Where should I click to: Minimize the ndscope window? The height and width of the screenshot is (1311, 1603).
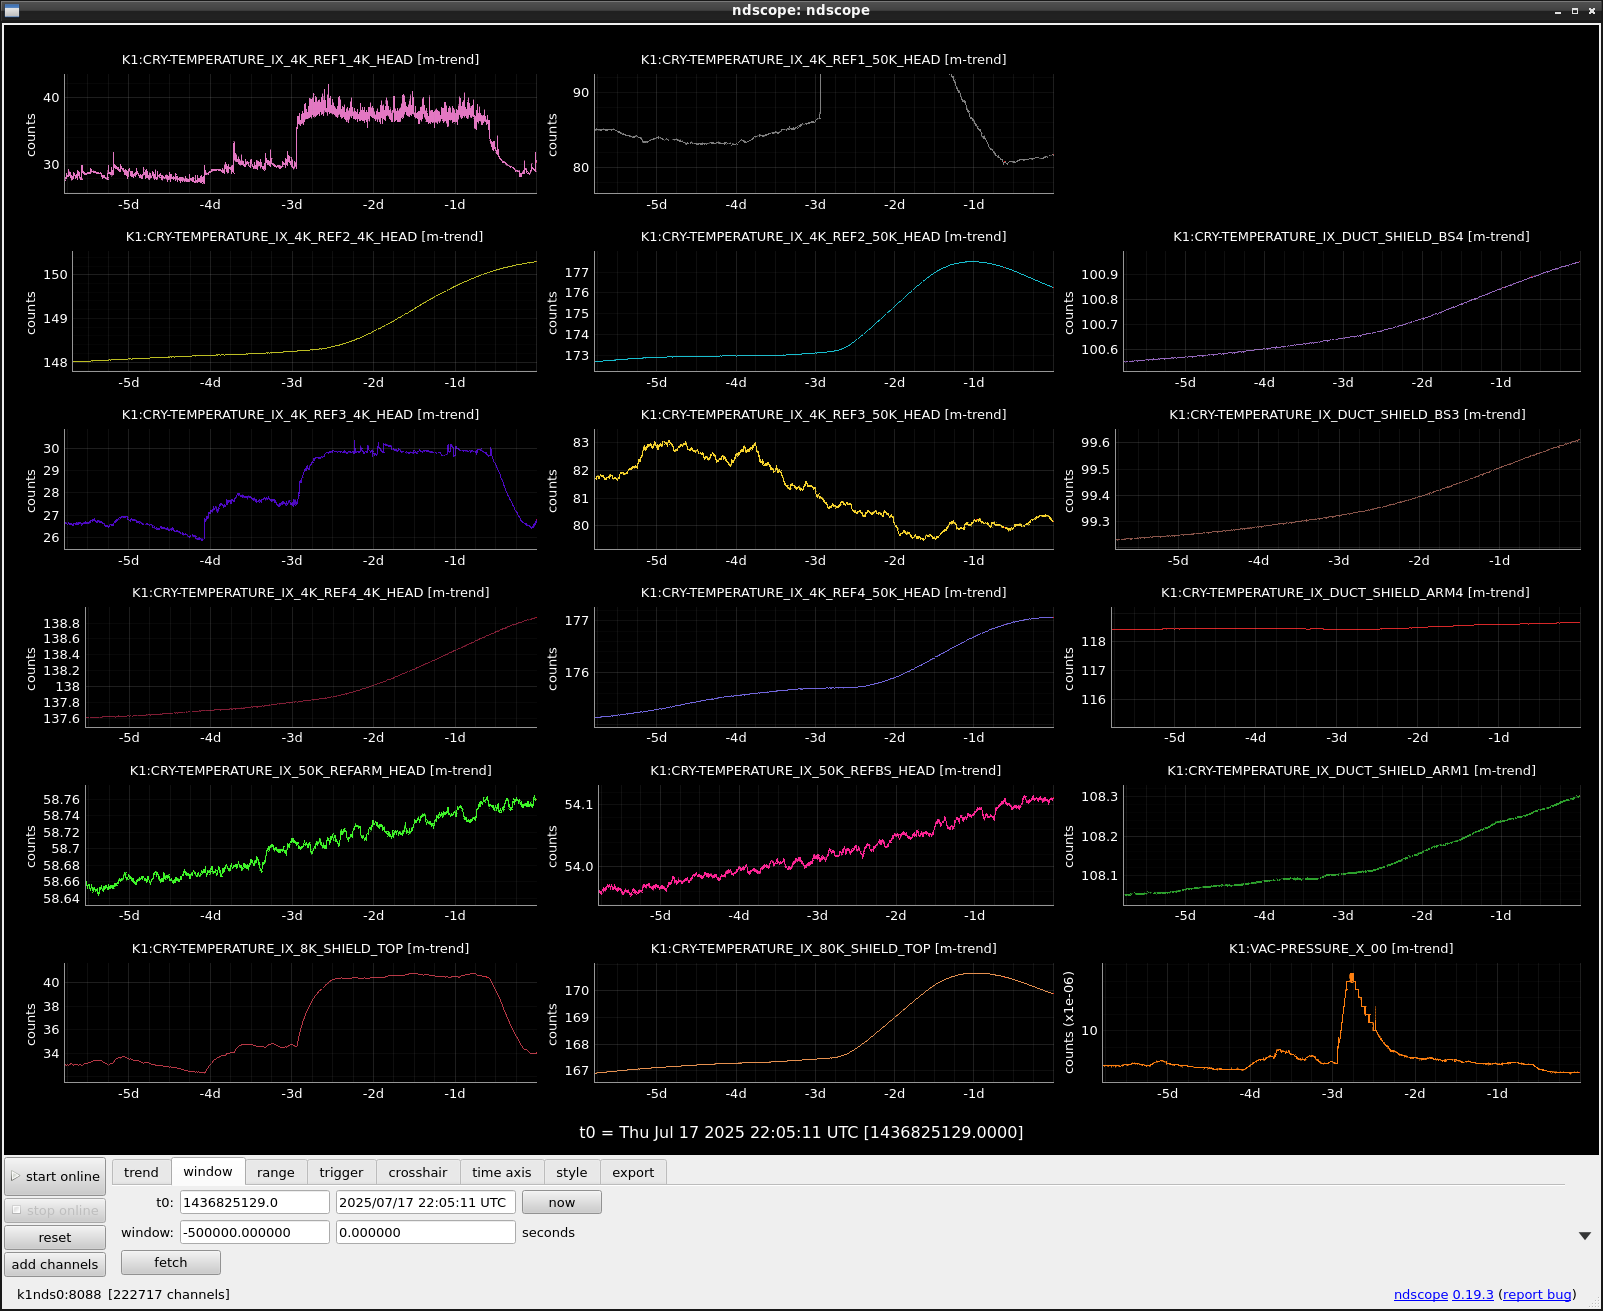[1558, 11]
